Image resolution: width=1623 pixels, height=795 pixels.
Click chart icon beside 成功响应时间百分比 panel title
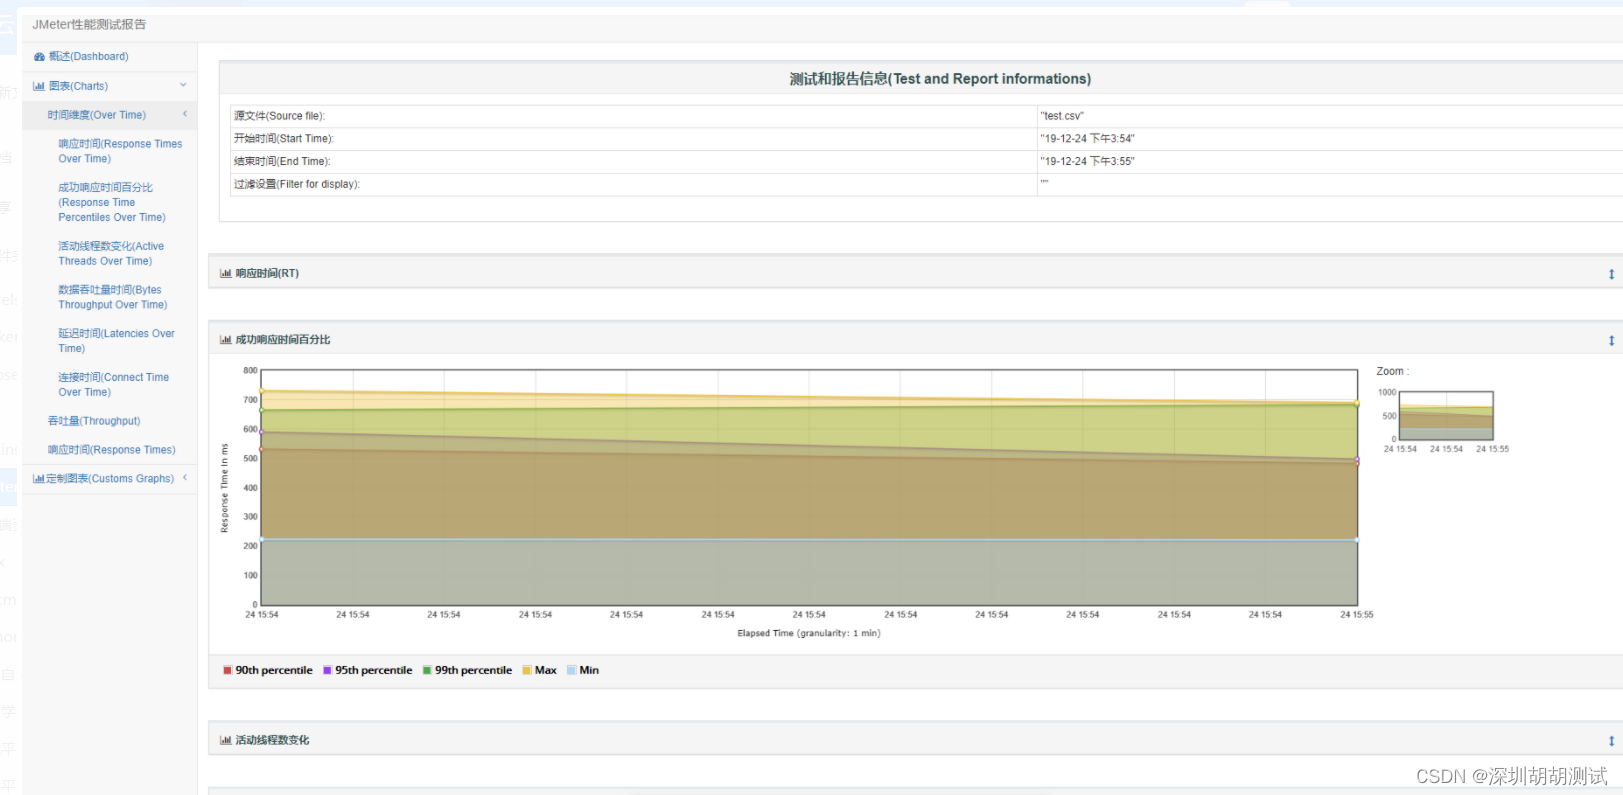pos(226,340)
